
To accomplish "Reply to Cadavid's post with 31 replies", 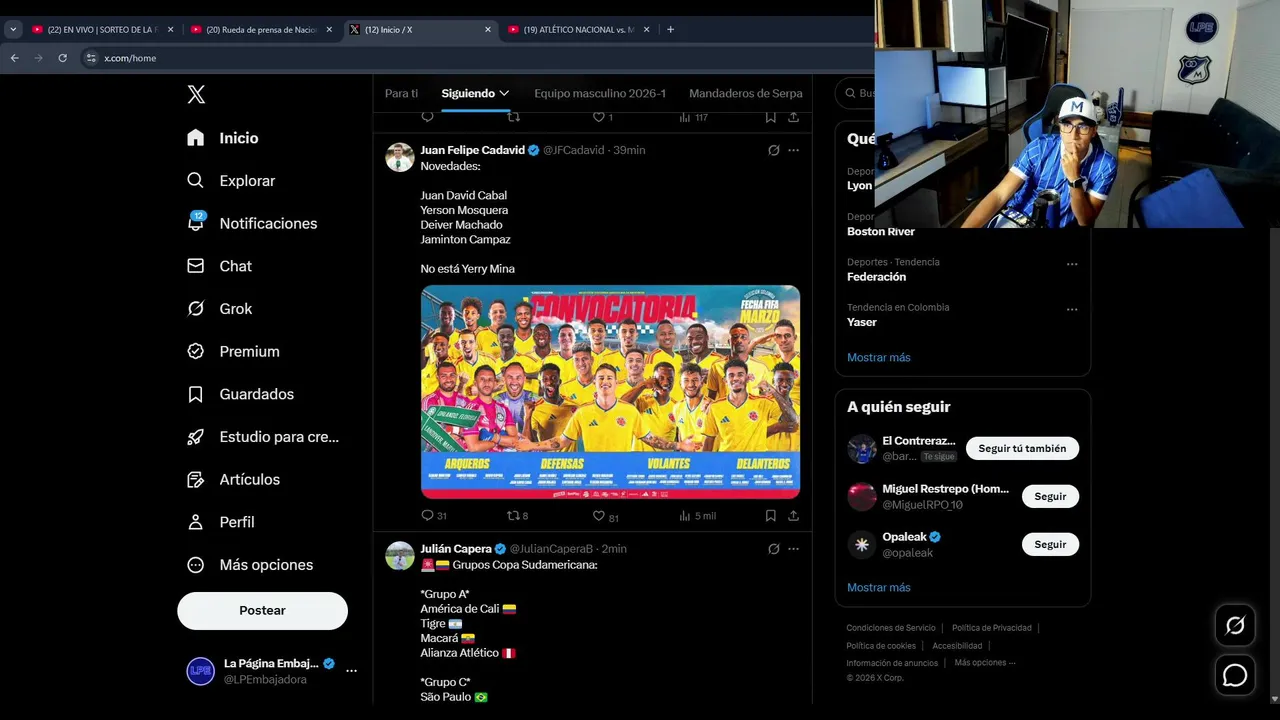I will coord(434,516).
